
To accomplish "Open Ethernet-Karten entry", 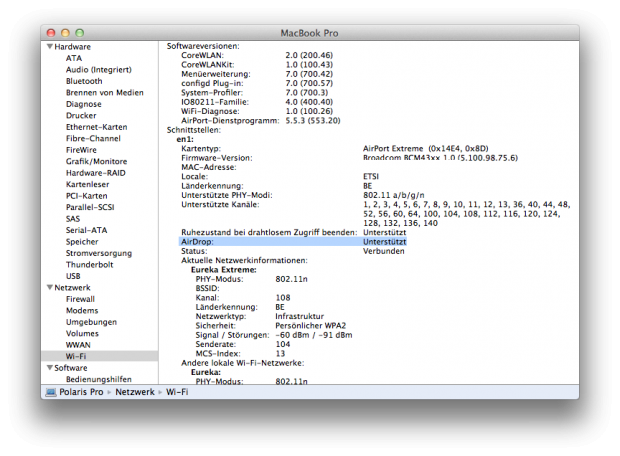I will coord(96,127).
